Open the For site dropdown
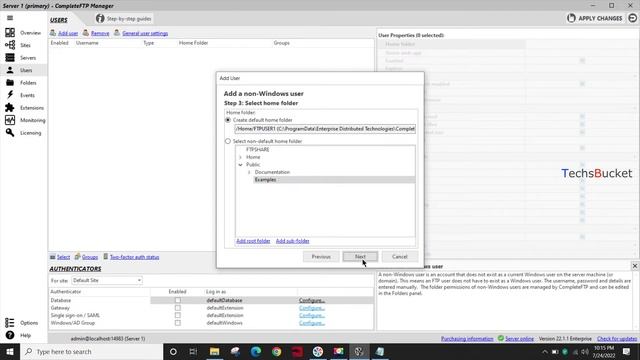 pyautogui.click(x=107, y=280)
